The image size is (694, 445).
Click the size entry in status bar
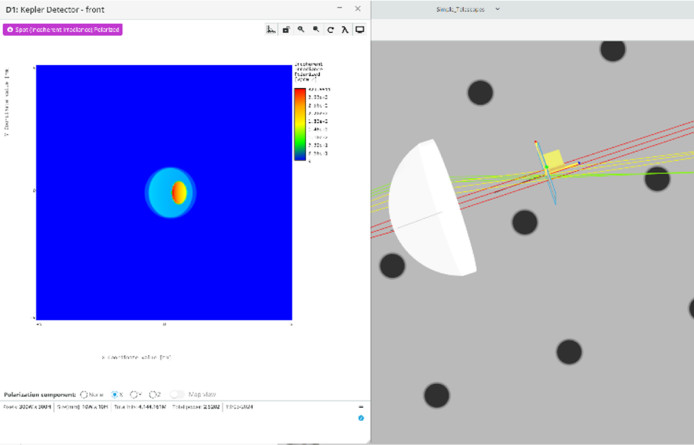pos(83,407)
